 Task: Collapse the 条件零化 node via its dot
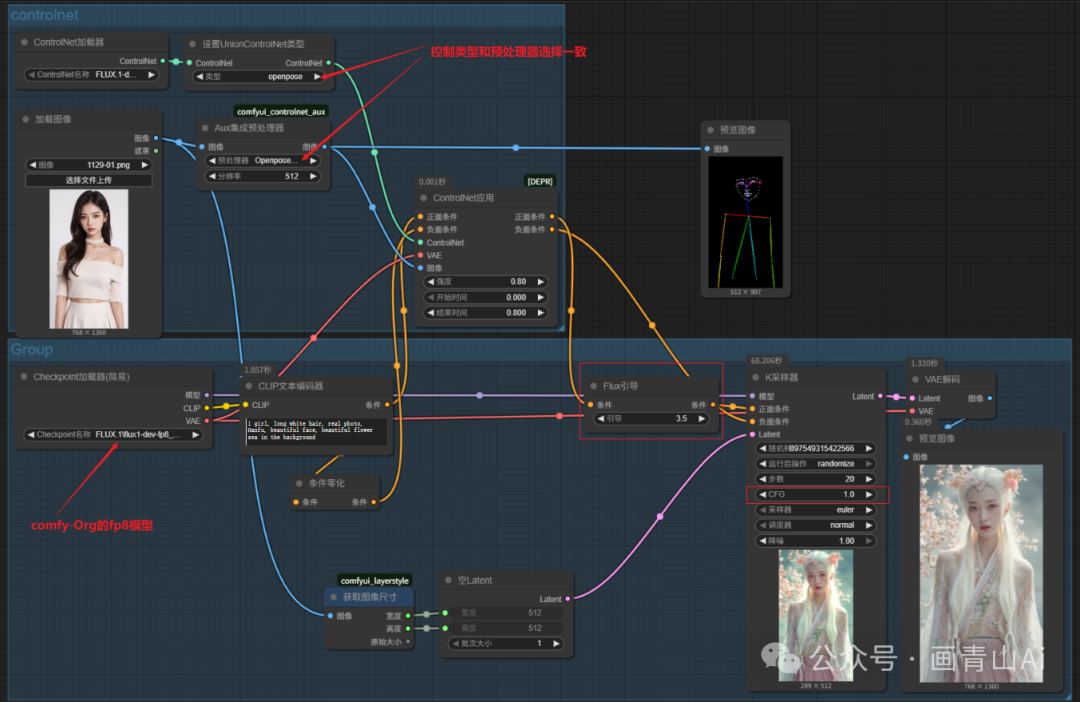tap(299, 484)
